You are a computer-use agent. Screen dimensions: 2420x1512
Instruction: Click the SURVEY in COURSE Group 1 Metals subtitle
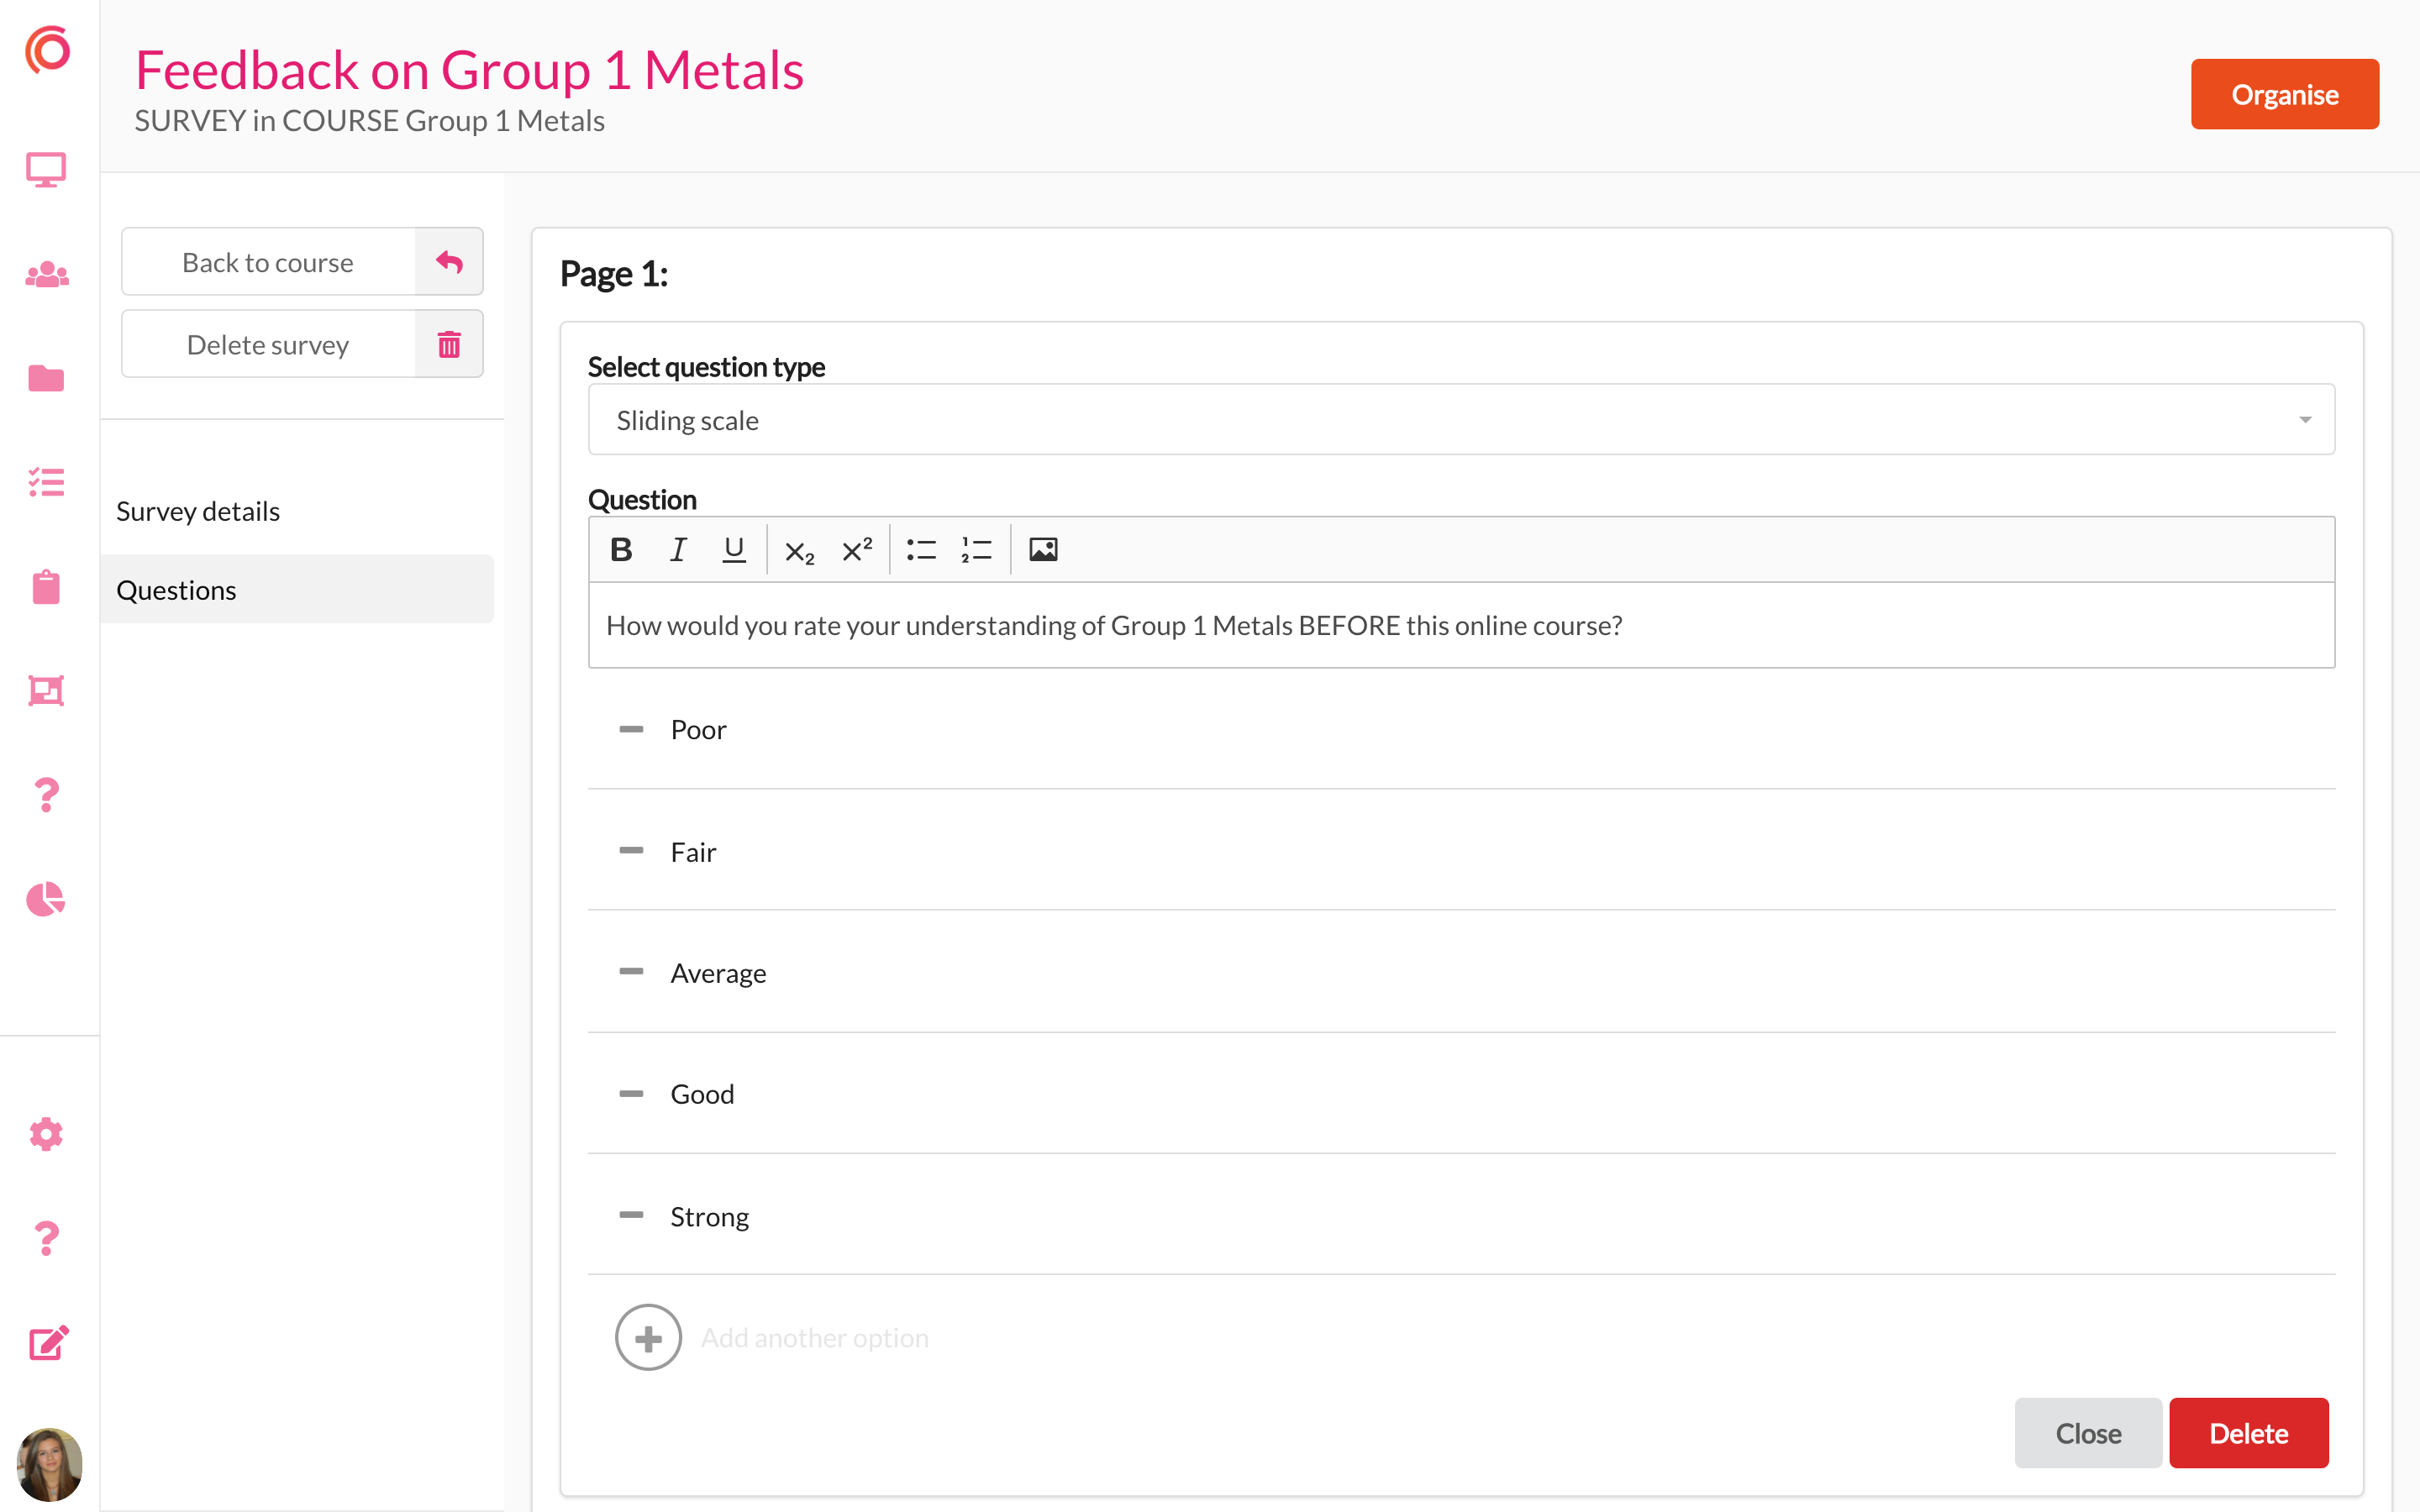pos(369,120)
